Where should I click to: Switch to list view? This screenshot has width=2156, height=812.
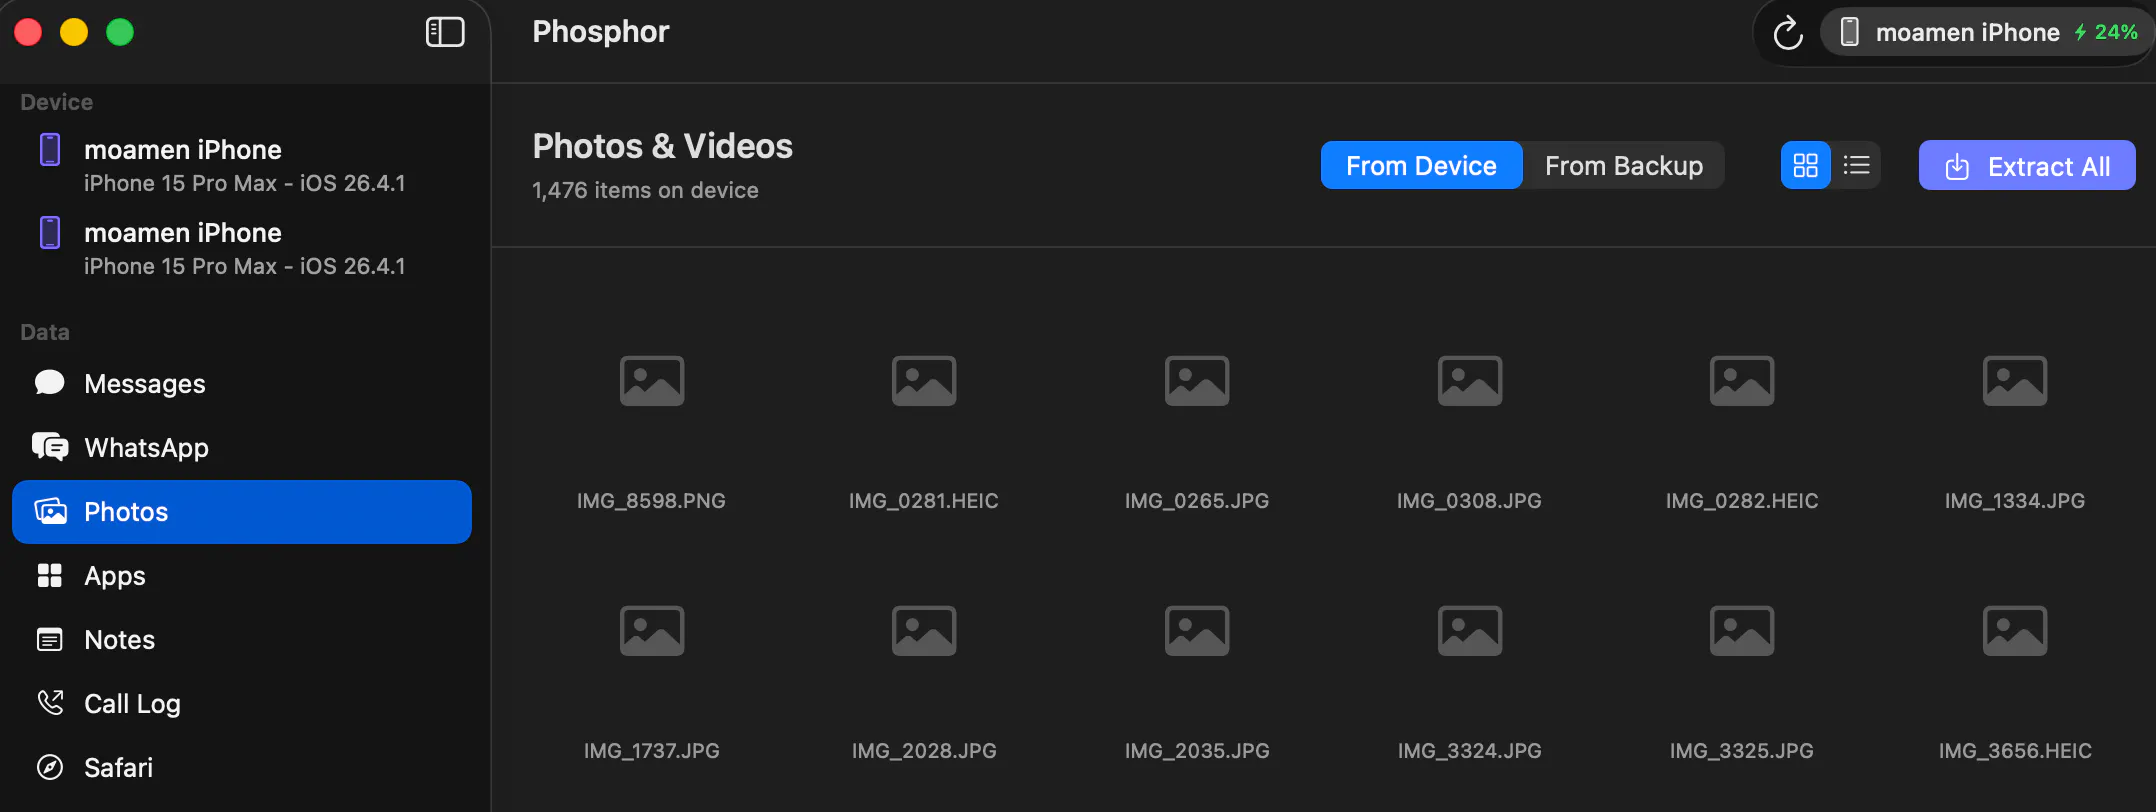pos(1857,165)
